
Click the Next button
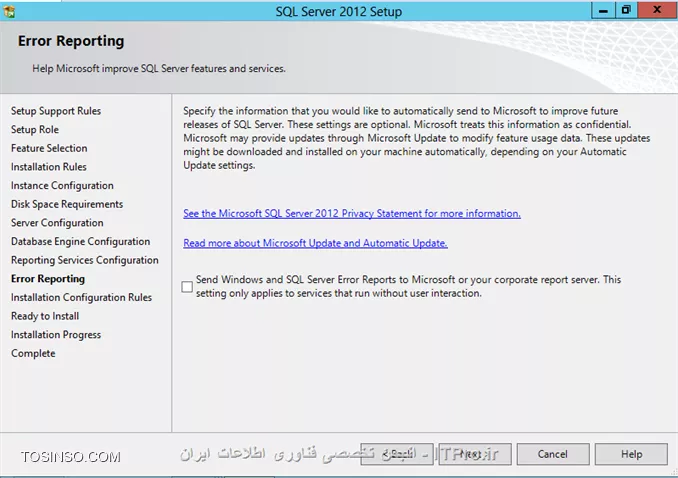[x=475, y=454]
